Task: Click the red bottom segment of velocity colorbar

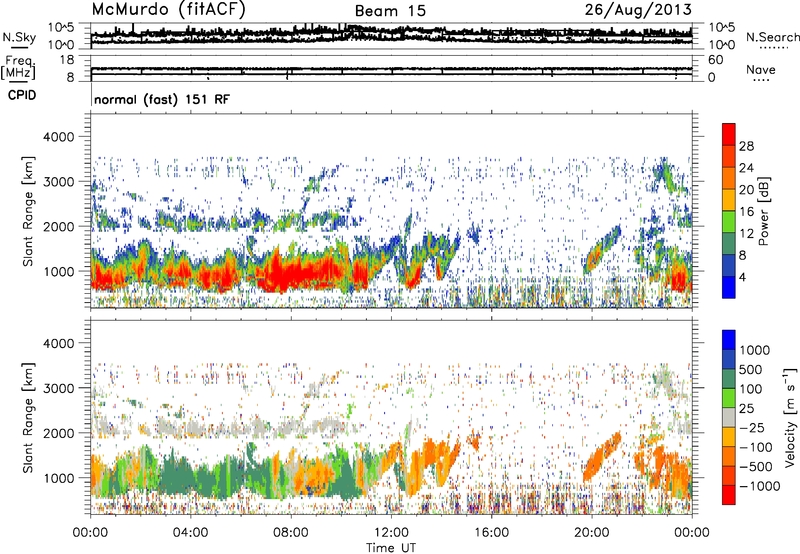Action: 729,495
